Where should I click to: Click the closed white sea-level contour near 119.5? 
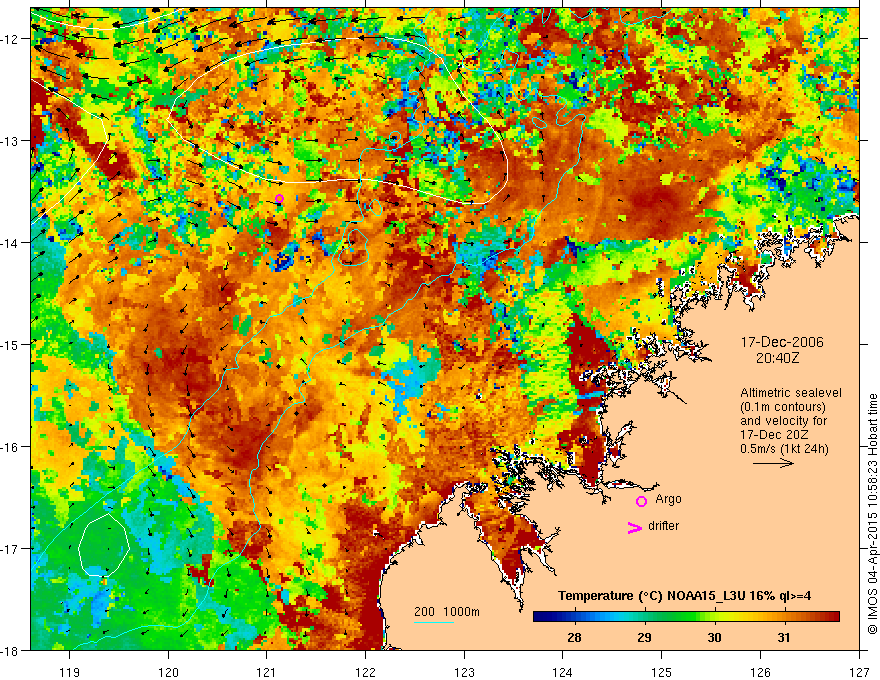(104, 545)
